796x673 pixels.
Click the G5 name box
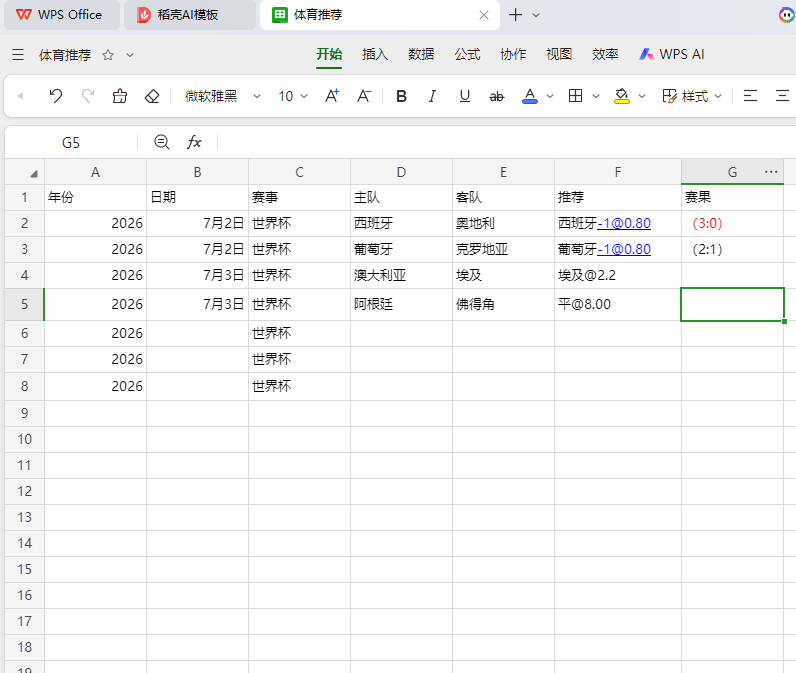point(71,143)
